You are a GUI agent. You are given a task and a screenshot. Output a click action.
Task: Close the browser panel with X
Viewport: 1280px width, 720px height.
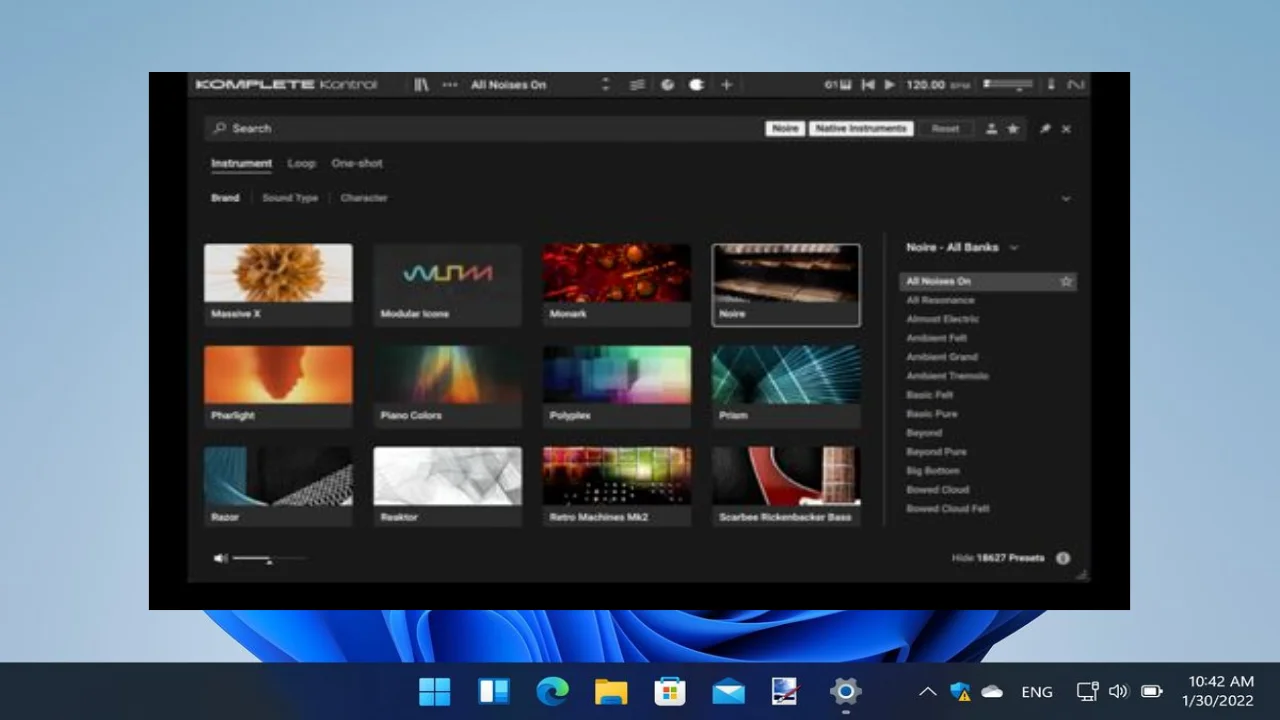1066,129
